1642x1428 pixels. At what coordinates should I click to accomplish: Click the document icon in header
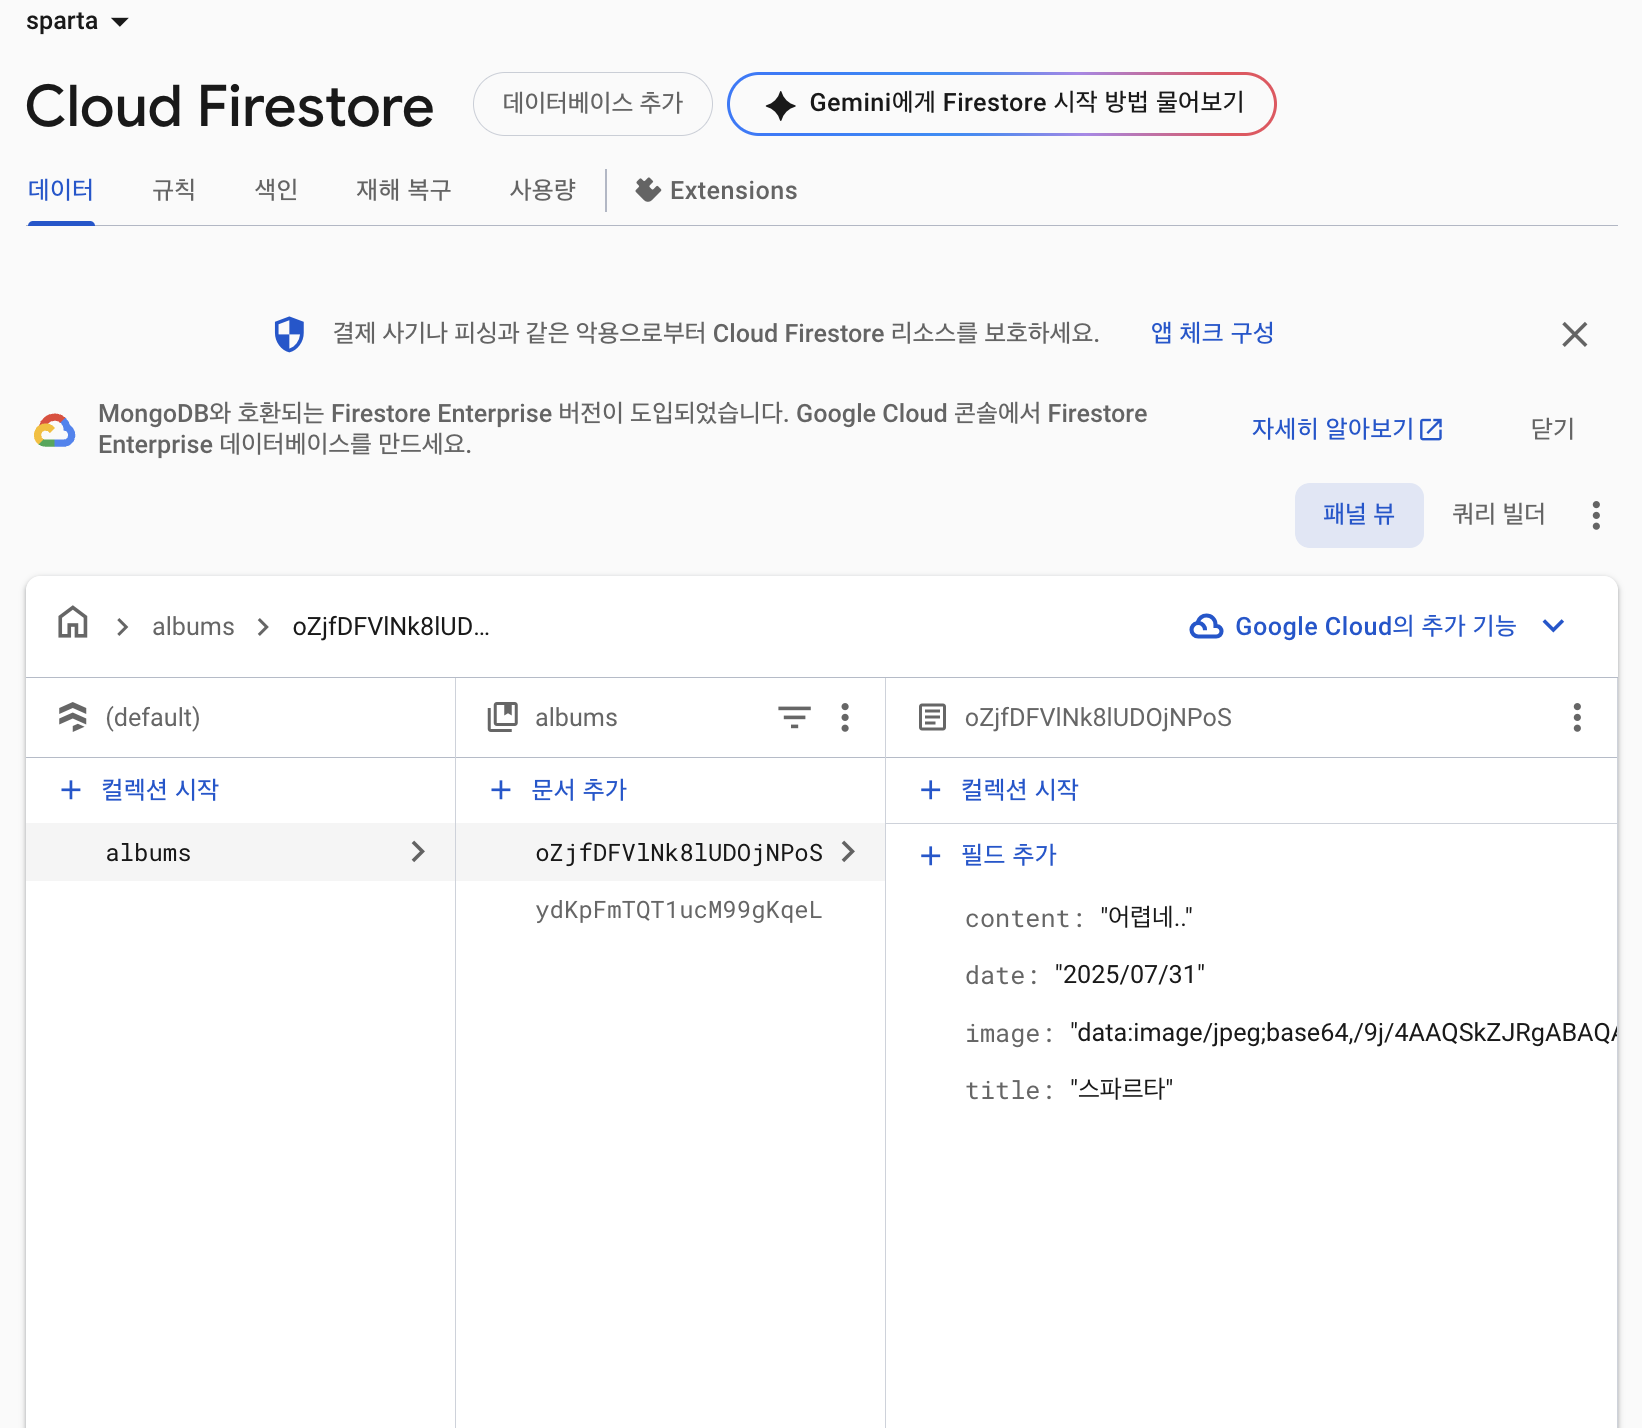[932, 717]
